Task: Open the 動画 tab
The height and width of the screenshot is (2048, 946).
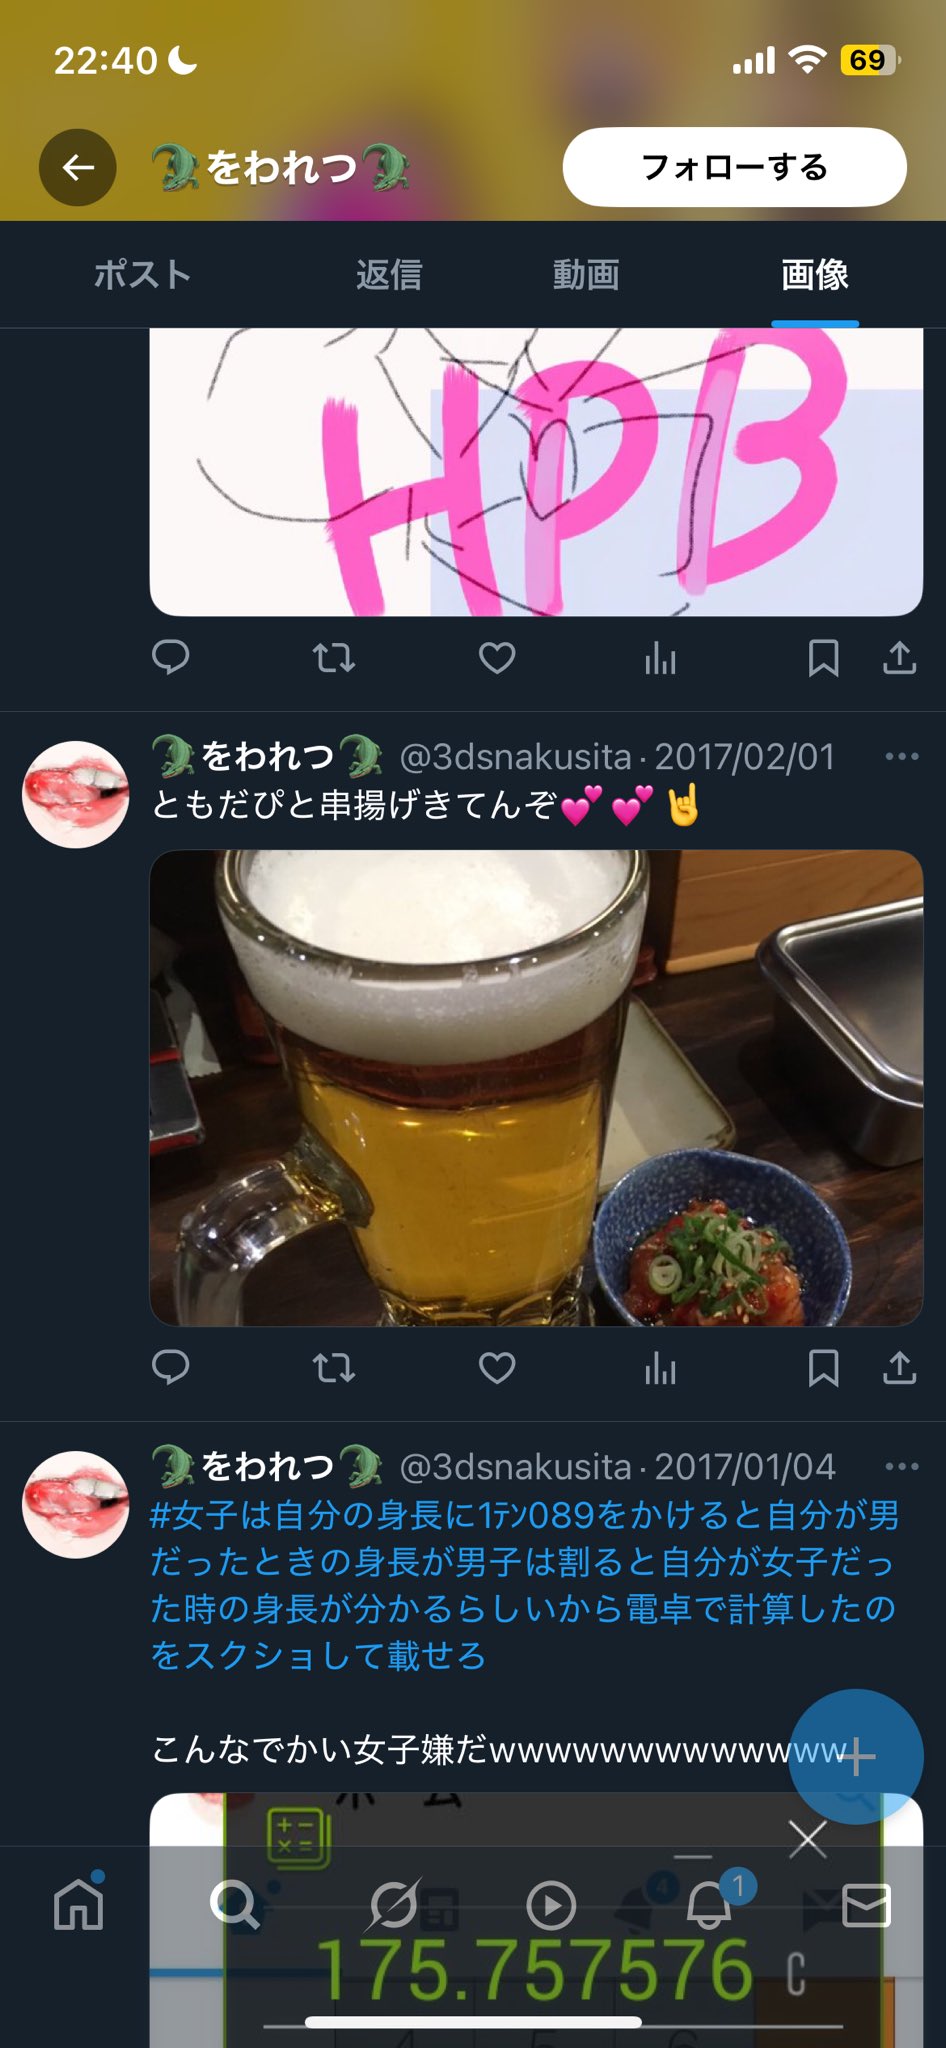Action: (586, 274)
